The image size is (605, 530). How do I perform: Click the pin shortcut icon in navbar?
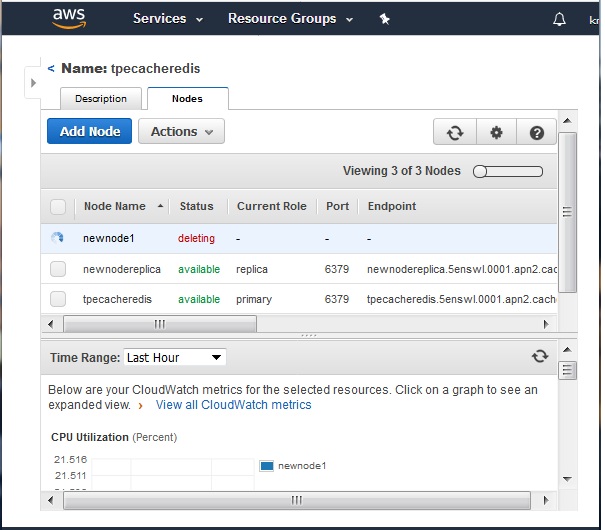tap(384, 19)
